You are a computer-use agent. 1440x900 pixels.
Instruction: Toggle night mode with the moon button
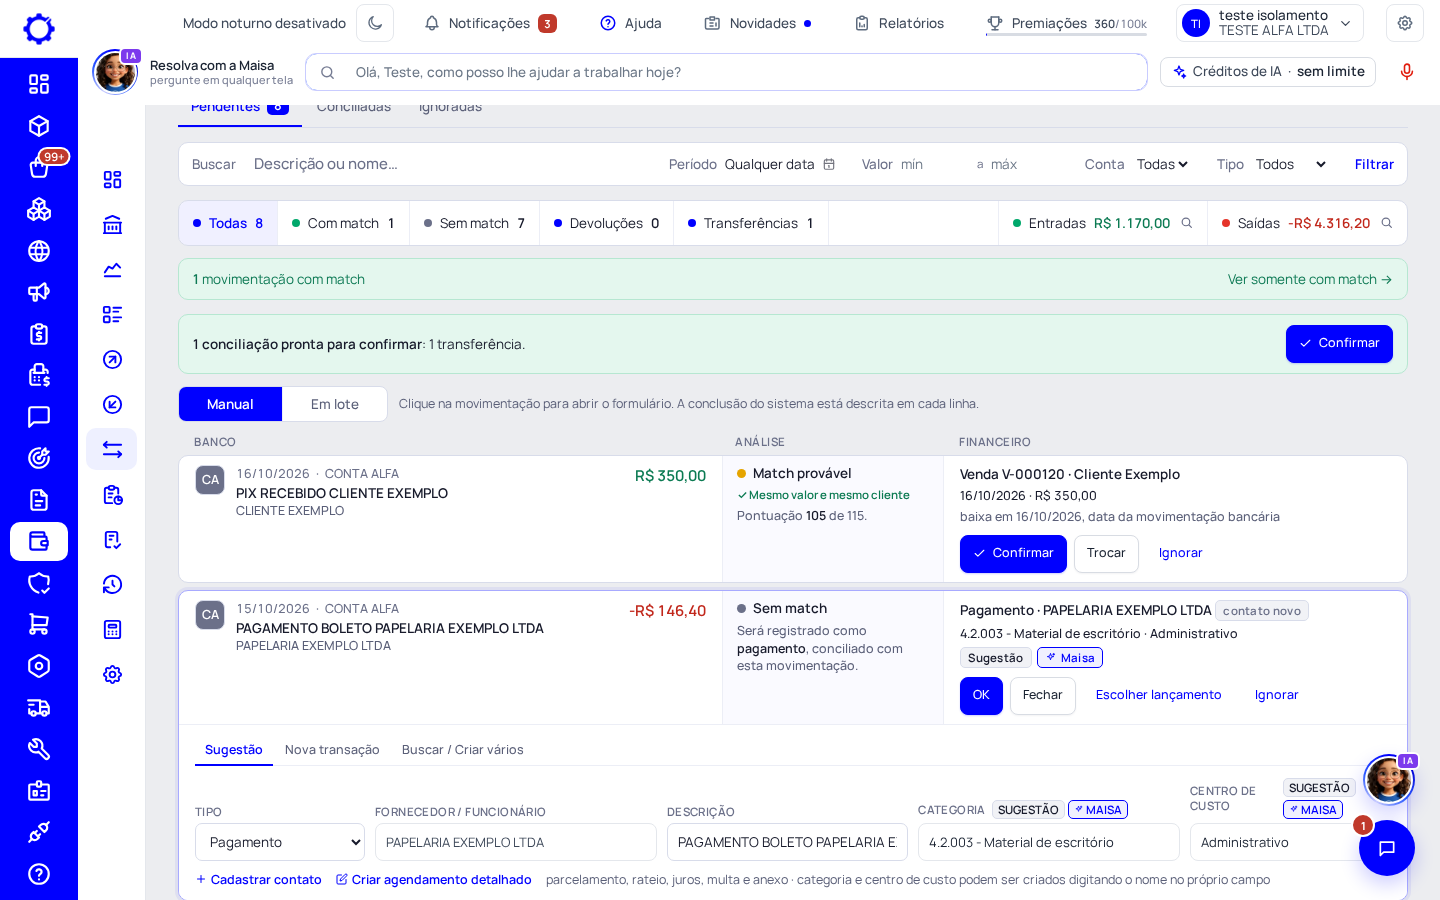[x=375, y=23]
